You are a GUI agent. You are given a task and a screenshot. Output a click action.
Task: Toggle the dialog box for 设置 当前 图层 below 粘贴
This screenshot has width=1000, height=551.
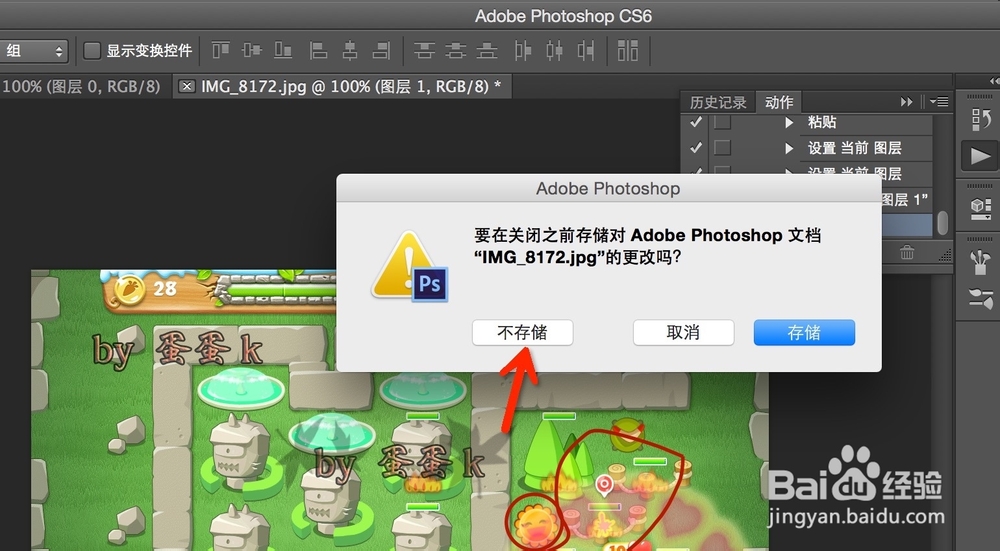coord(722,148)
